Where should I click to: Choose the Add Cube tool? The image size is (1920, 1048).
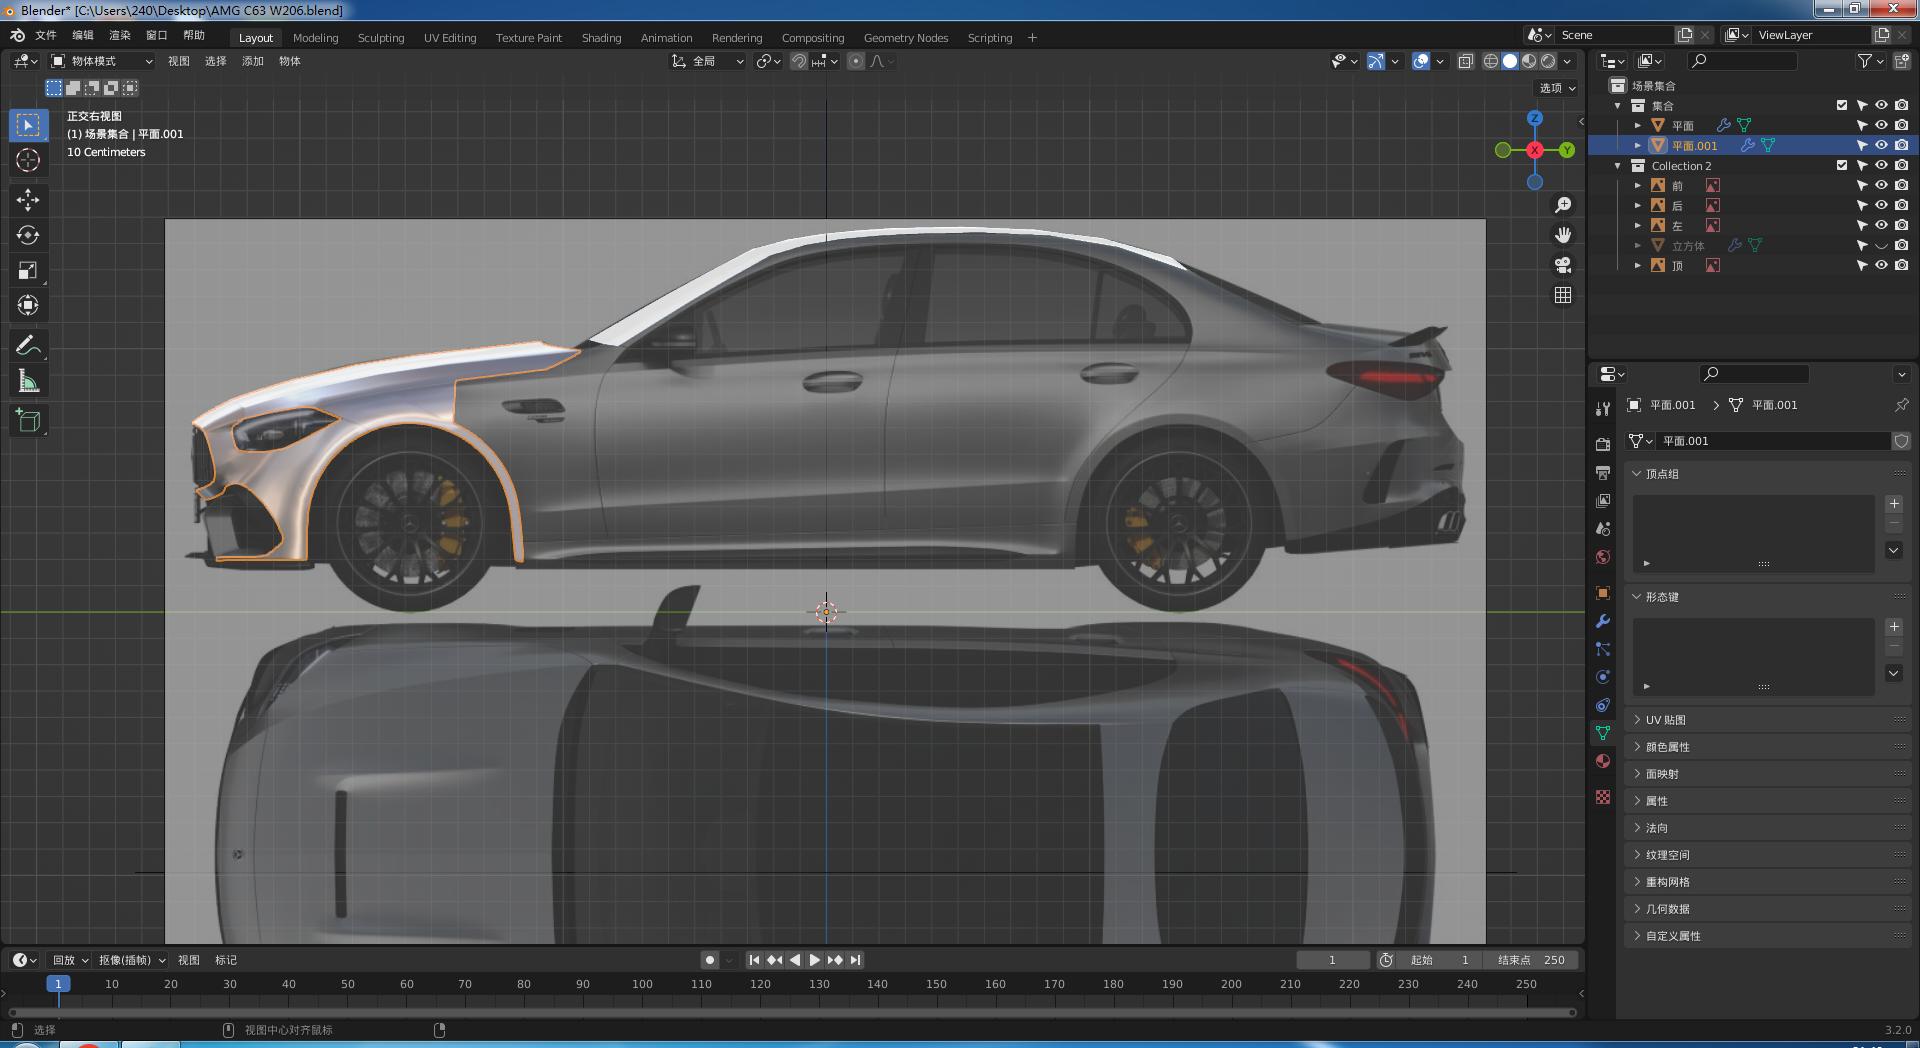pyautogui.click(x=28, y=421)
